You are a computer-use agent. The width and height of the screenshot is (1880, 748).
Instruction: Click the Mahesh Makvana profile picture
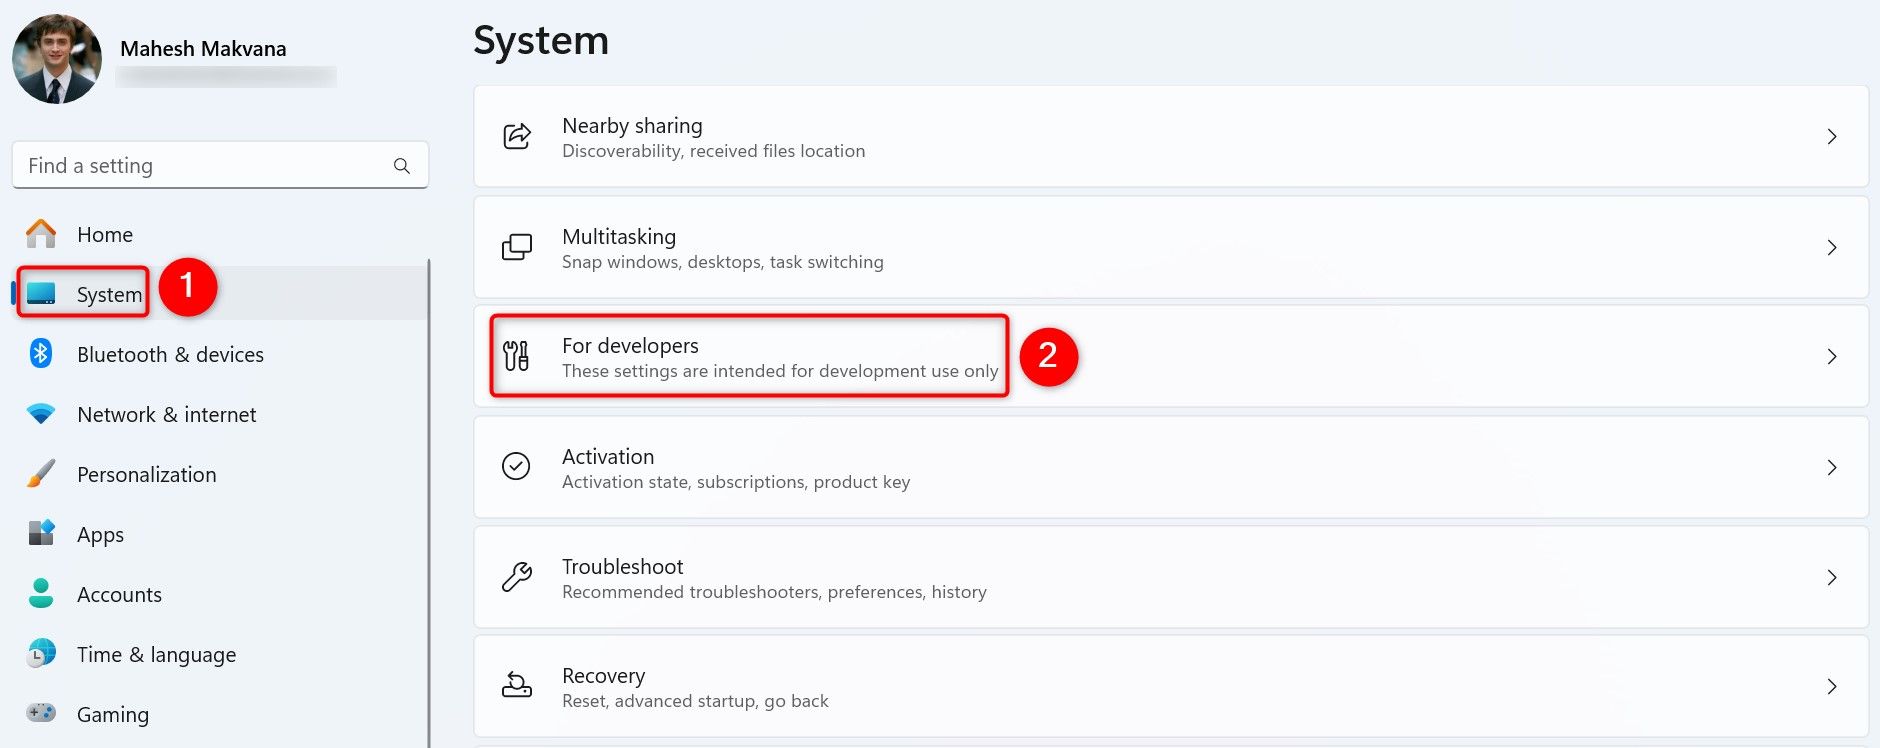[x=57, y=59]
